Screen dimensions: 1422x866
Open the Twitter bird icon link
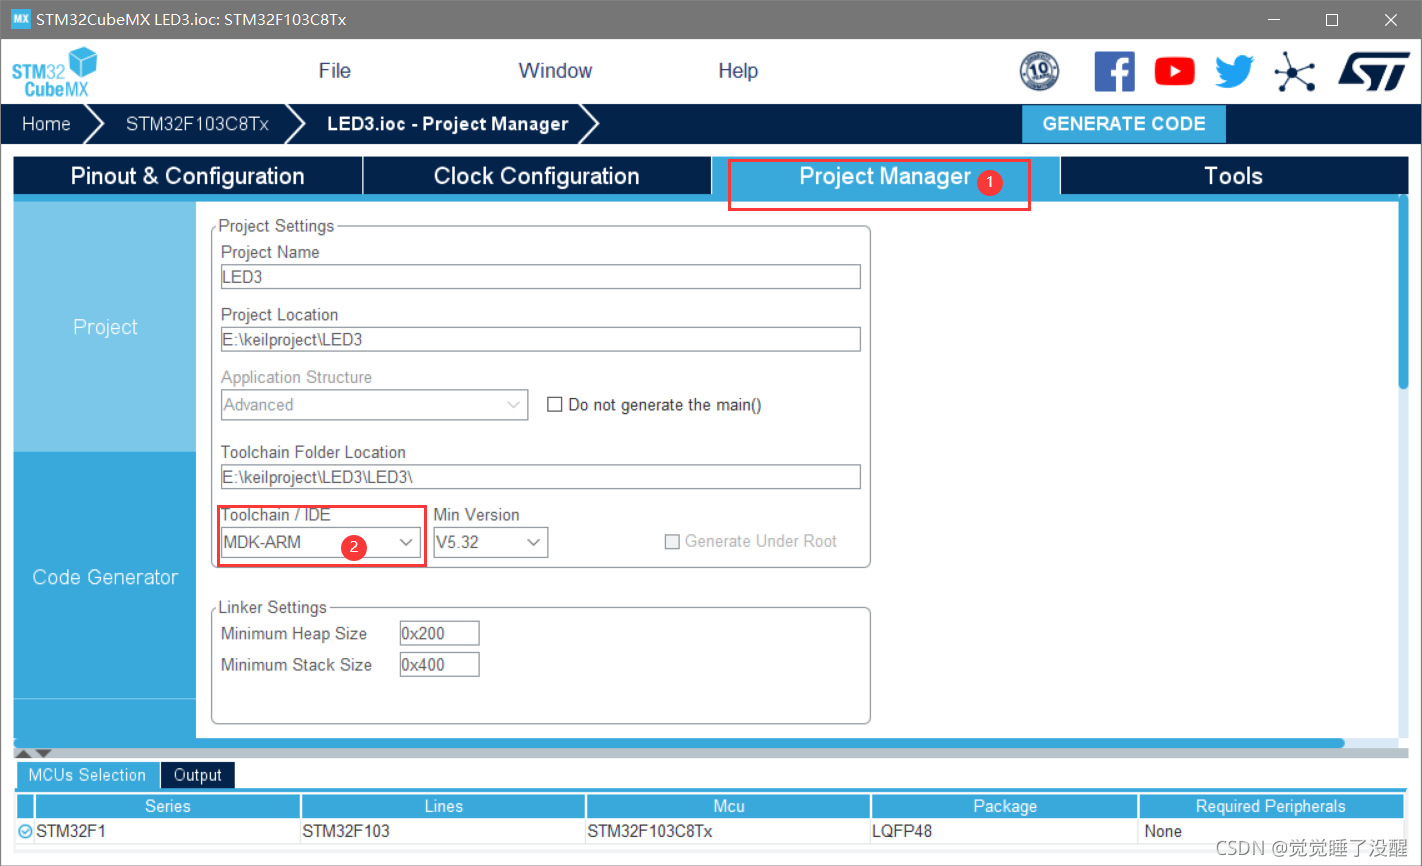click(x=1234, y=71)
